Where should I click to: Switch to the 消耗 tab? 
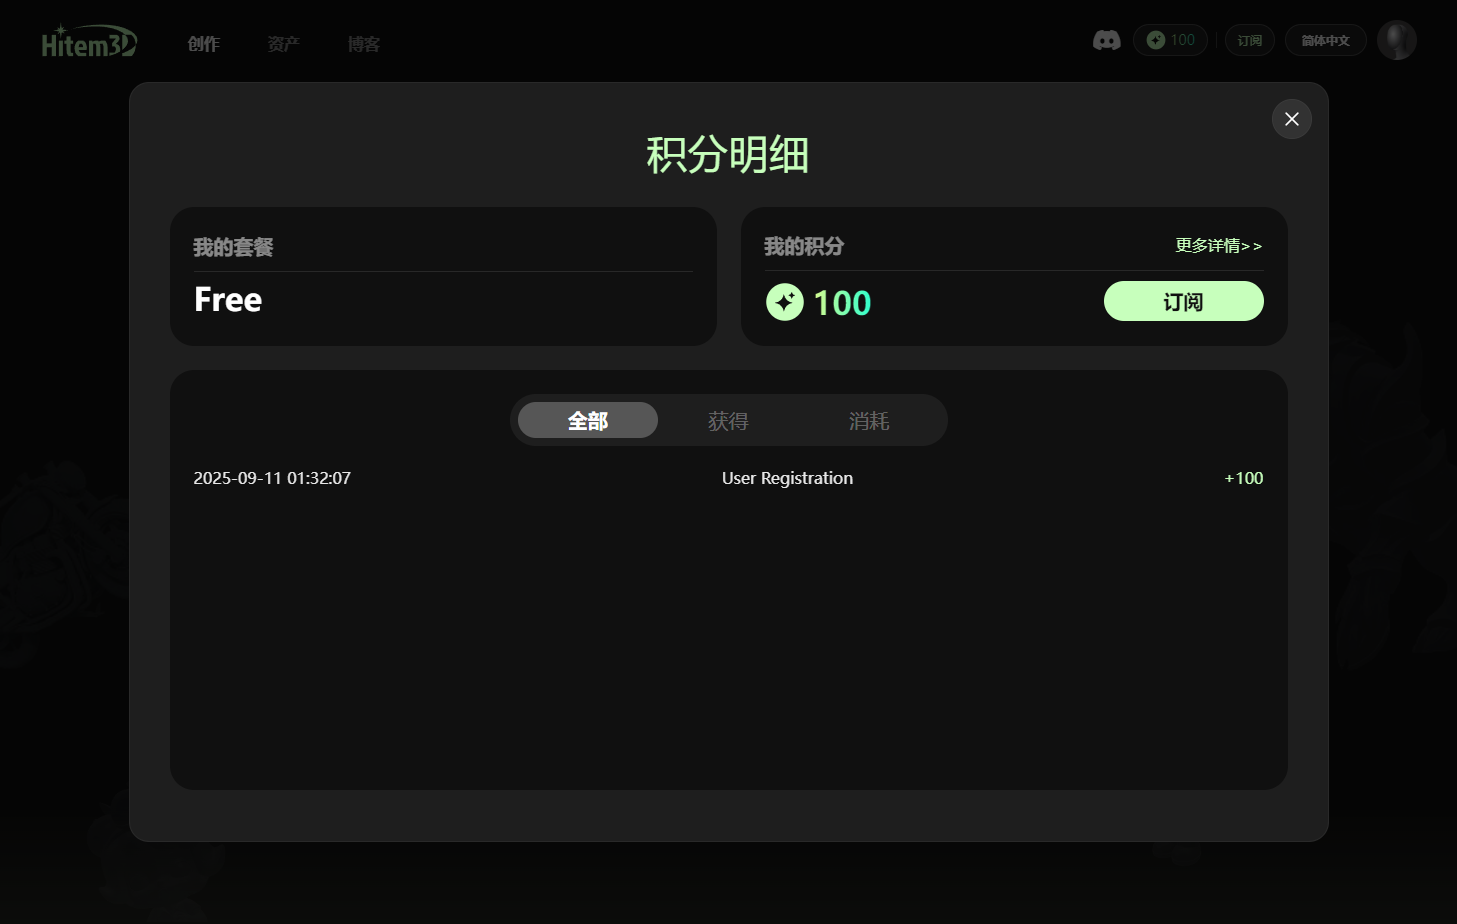[x=868, y=421]
